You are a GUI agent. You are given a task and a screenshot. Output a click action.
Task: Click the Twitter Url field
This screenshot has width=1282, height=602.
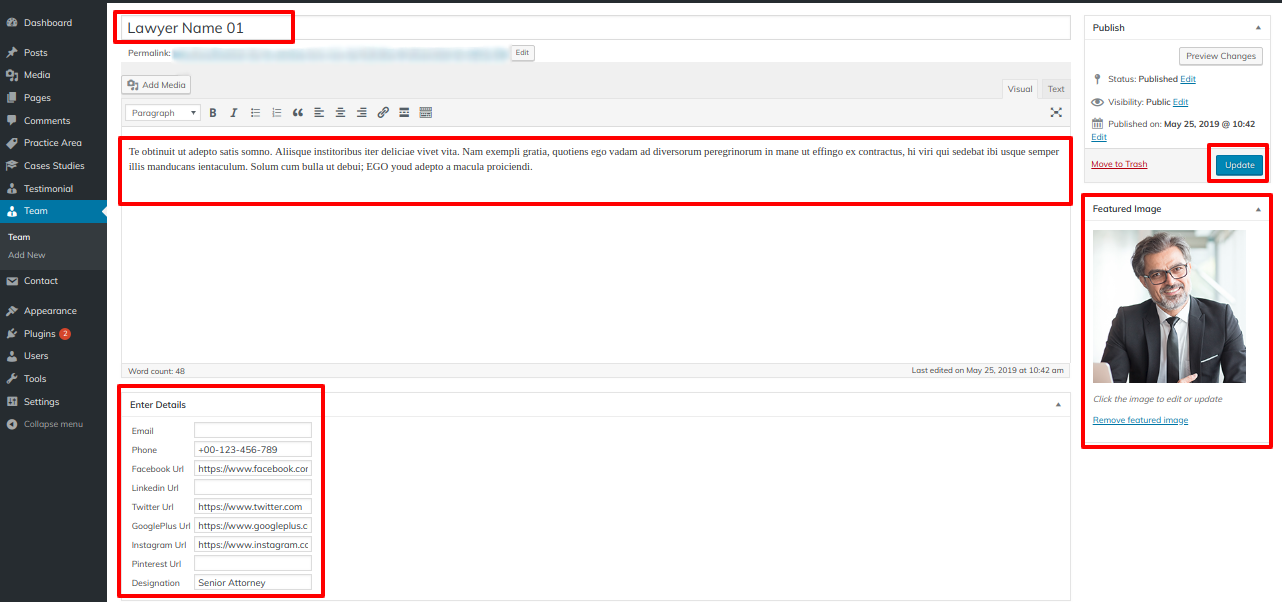[253, 507]
